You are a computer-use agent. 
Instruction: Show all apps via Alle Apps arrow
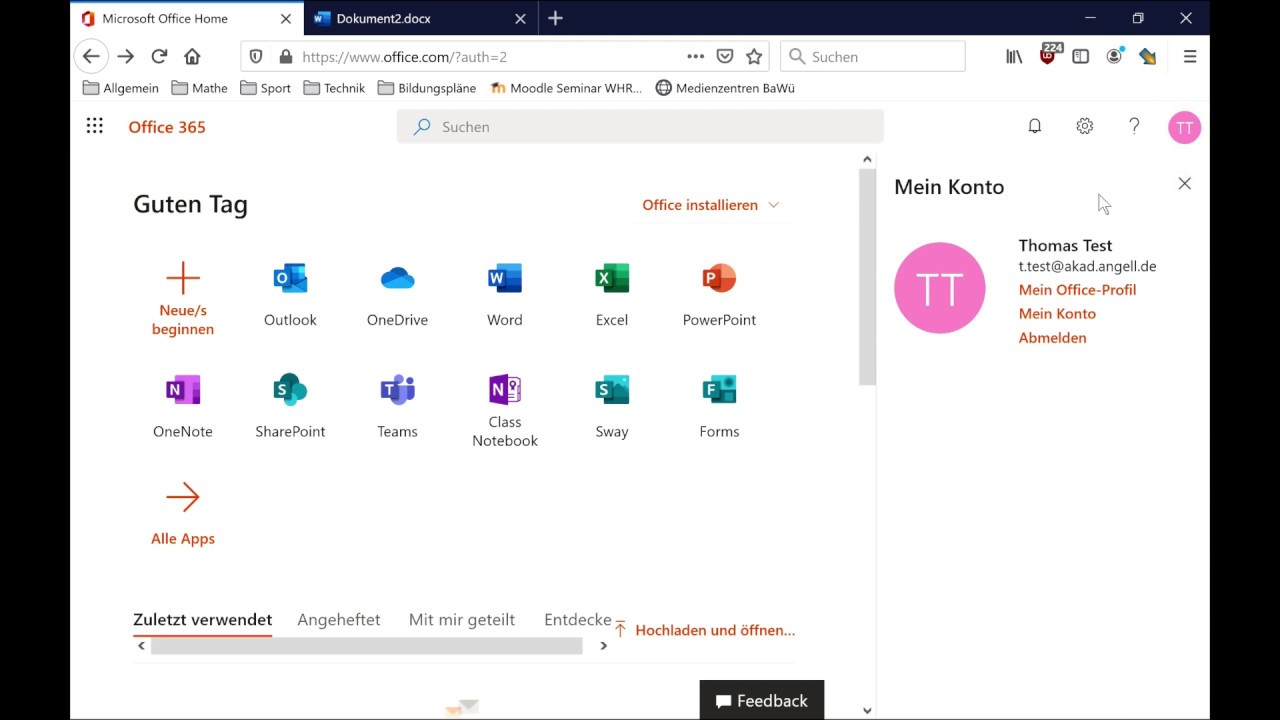[x=183, y=497]
